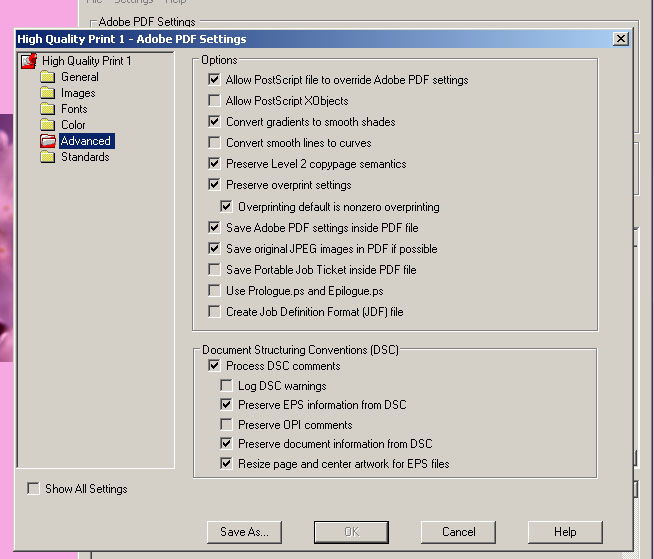Viewport: 654px width, 559px height.
Task: Cancel the Adobe PDF Settings dialog
Action: click(458, 532)
